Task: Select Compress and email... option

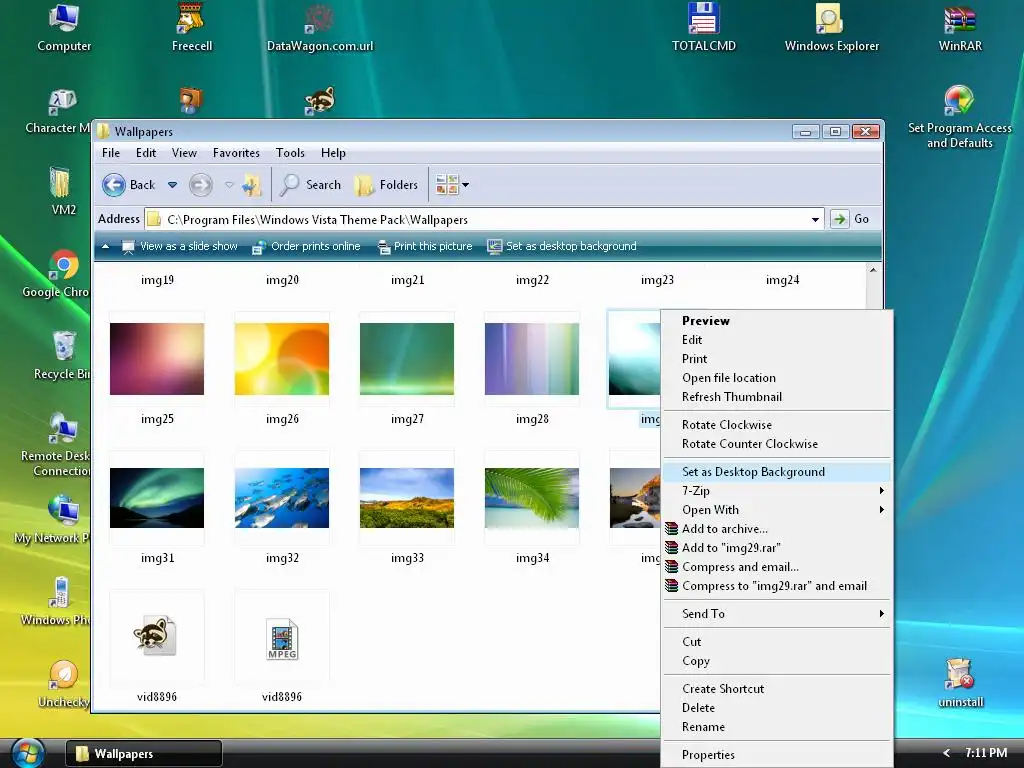Action: click(x=776, y=566)
